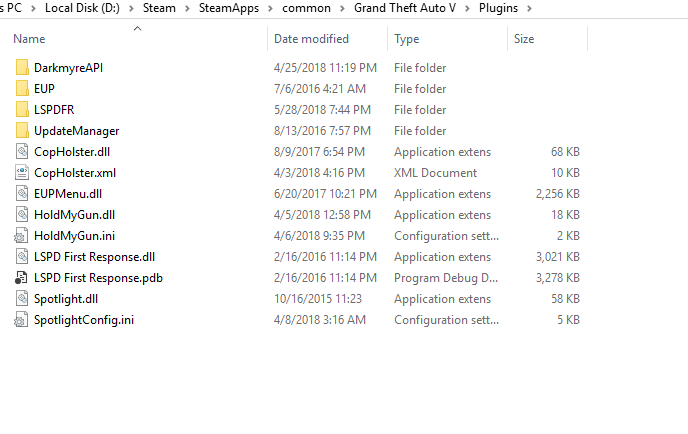
Task: Click the CopHolster.xml file icon
Action: (22, 173)
